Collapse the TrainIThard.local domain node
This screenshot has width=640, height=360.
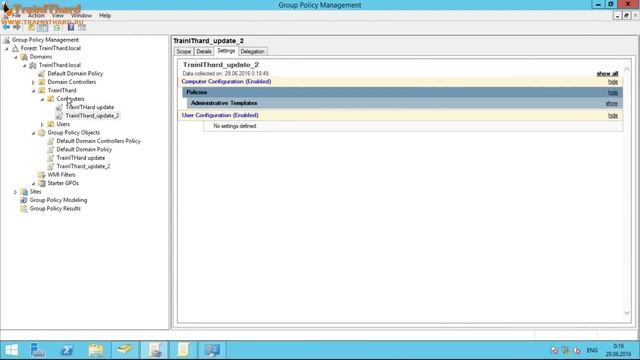click(24, 65)
